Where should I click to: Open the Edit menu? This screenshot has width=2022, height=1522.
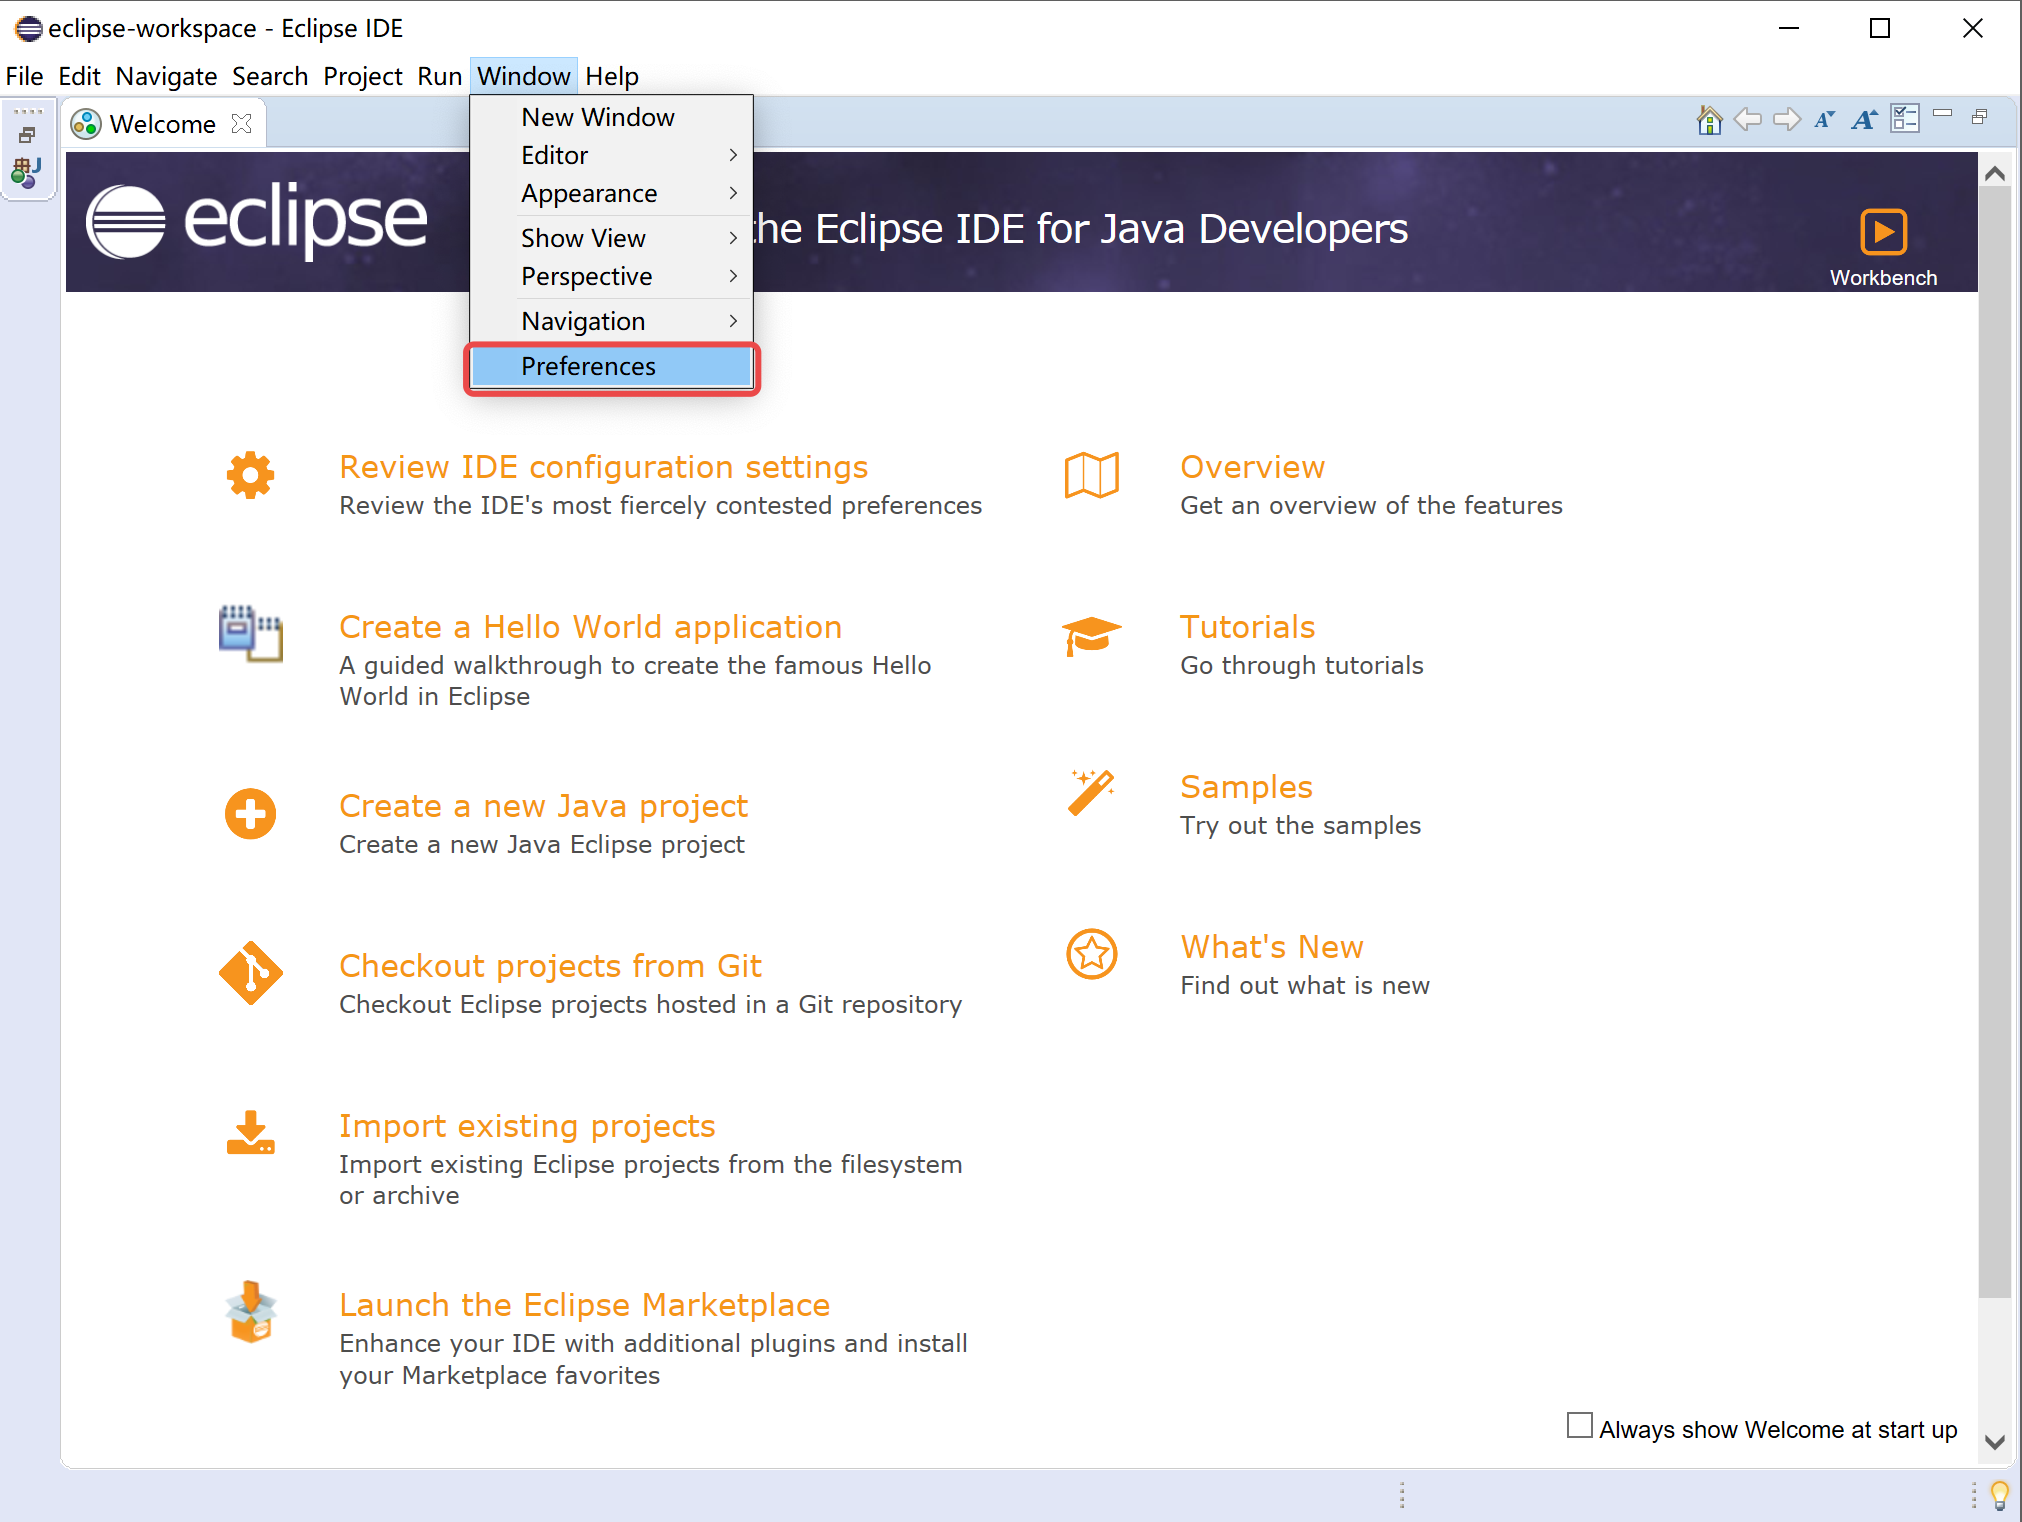79,76
